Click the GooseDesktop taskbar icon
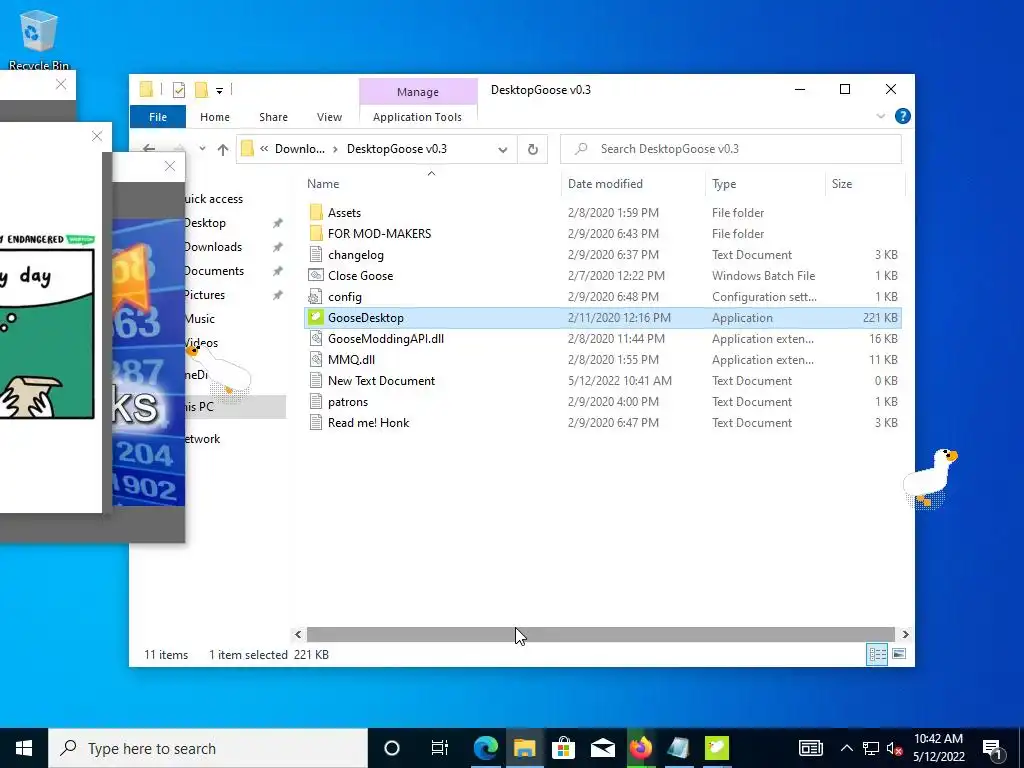This screenshot has width=1024, height=768. (x=717, y=748)
